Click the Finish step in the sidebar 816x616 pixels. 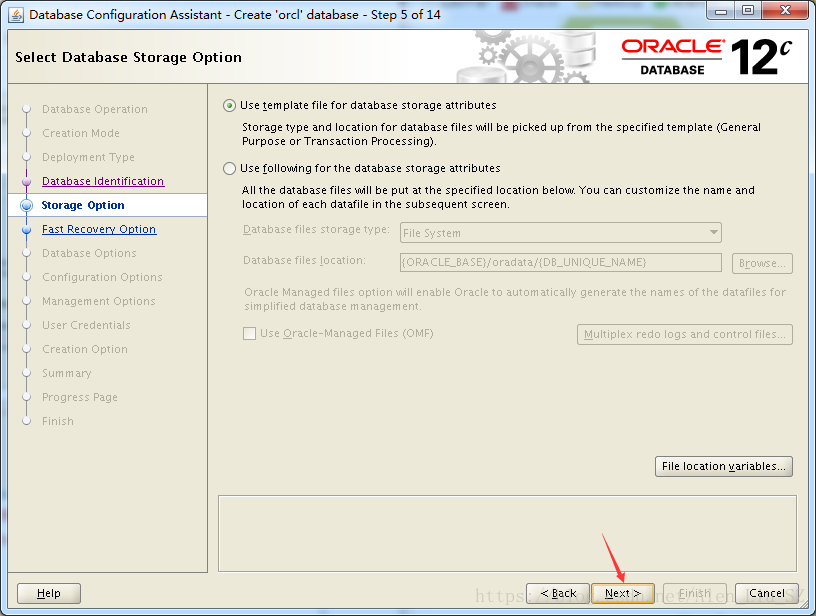point(58,421)
